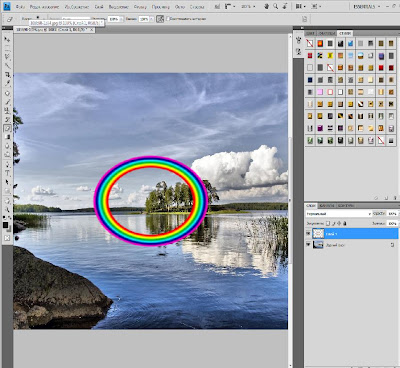Toggle Quick Mask mode in toolbox
400x368 pixels.
(x=7, y=238)
